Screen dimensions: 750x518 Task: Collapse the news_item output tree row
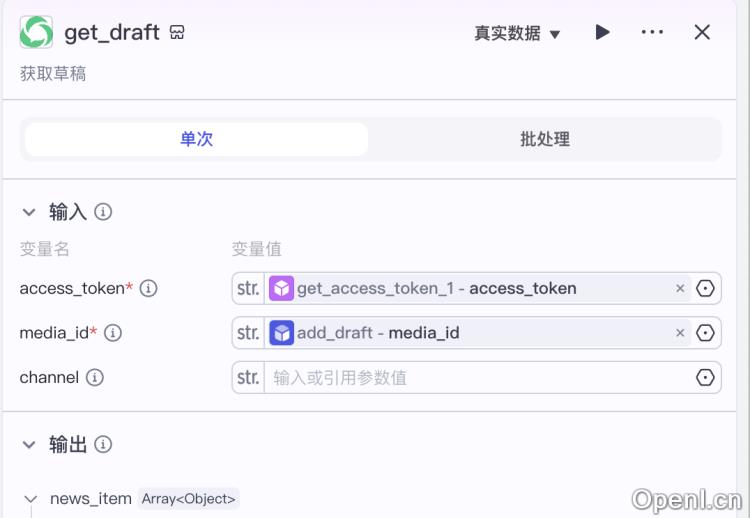pyautogui.click(x=31, y=499)
